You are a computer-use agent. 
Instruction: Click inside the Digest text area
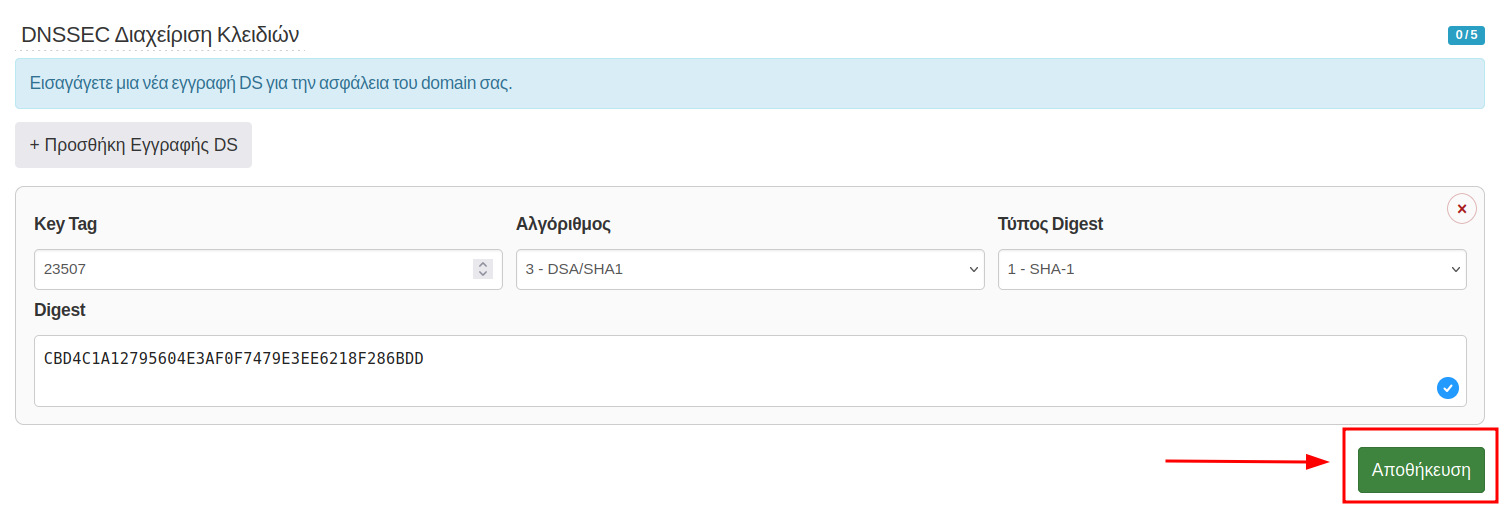point(750,371)
